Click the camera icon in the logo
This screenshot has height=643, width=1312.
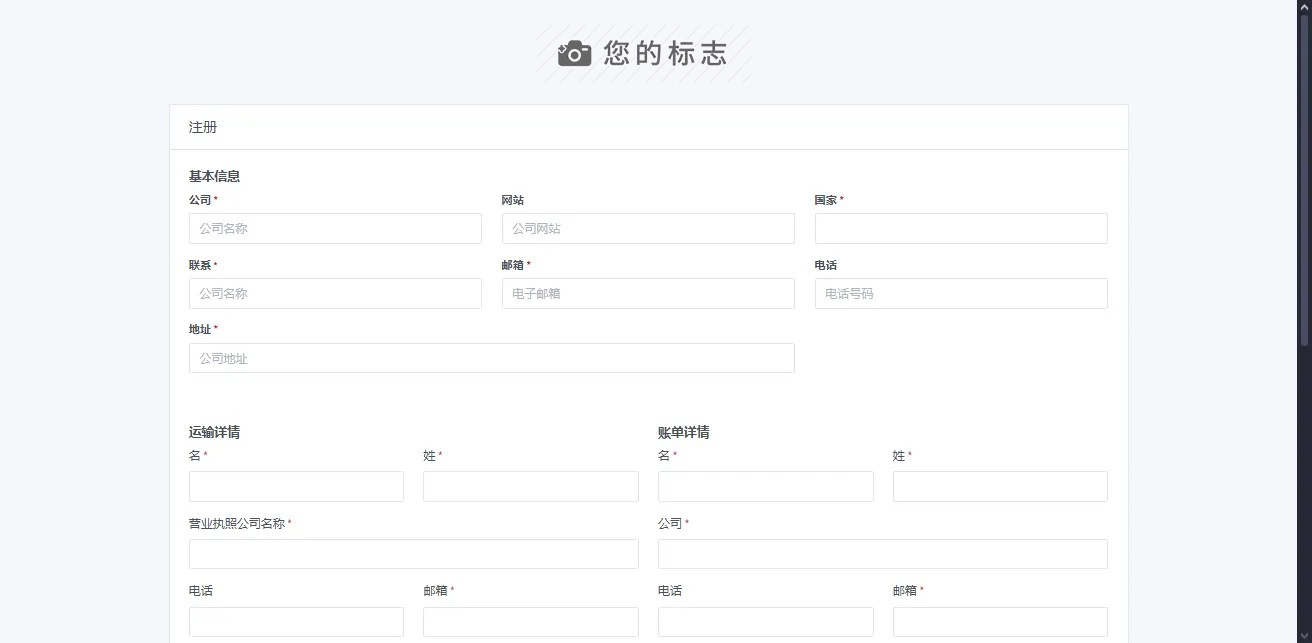coord(574,53)
